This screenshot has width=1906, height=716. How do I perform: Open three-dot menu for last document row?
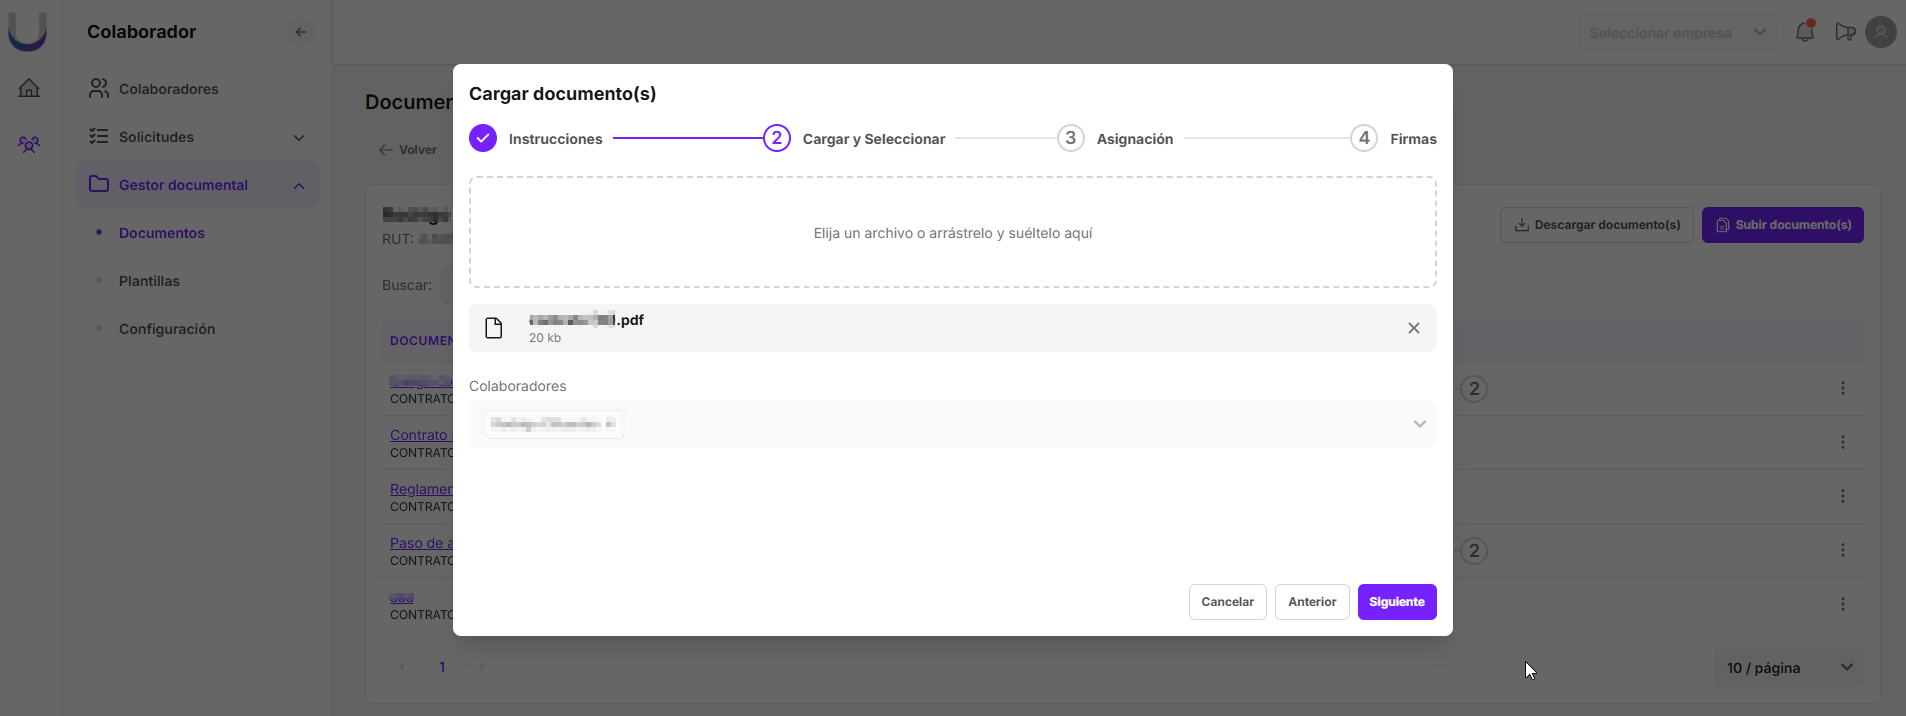point(1842,604)
